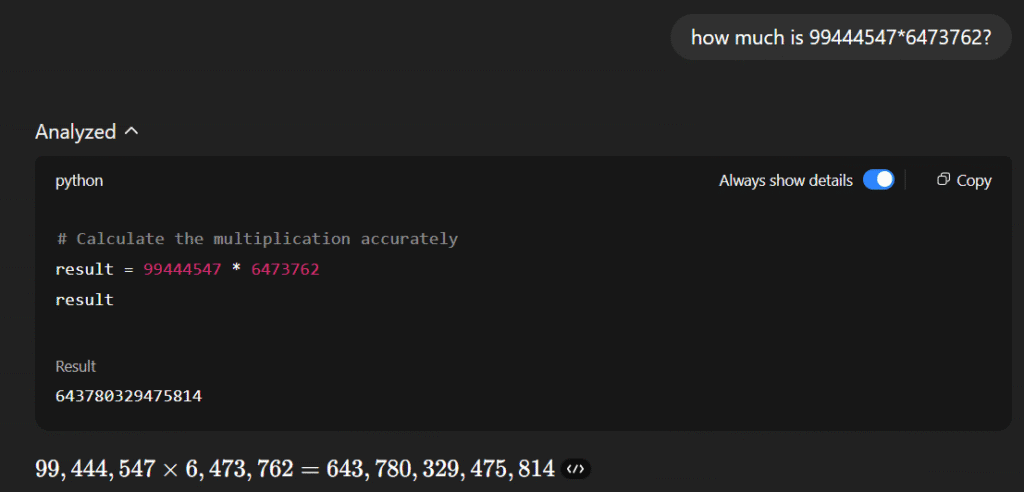Turn off the Always show details switch
Screen dimensions: 1024x492
(878, 180)
